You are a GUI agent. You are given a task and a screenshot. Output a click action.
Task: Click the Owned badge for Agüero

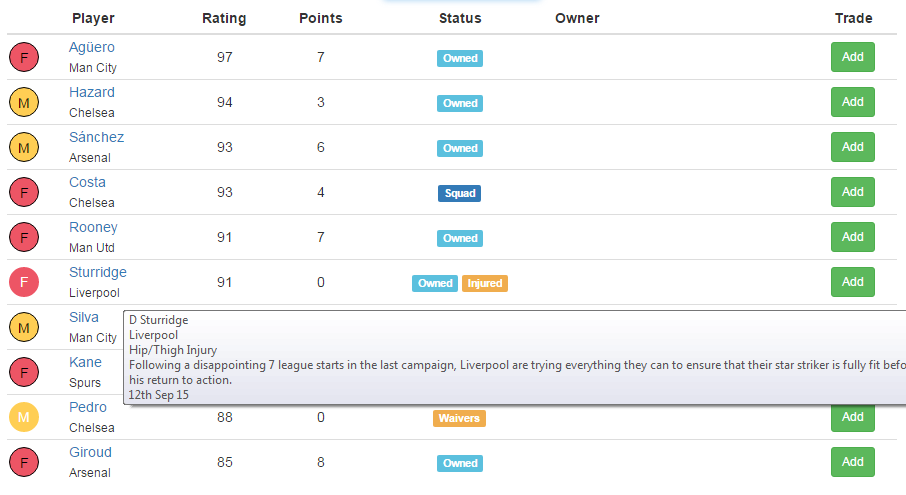point(460,58)
